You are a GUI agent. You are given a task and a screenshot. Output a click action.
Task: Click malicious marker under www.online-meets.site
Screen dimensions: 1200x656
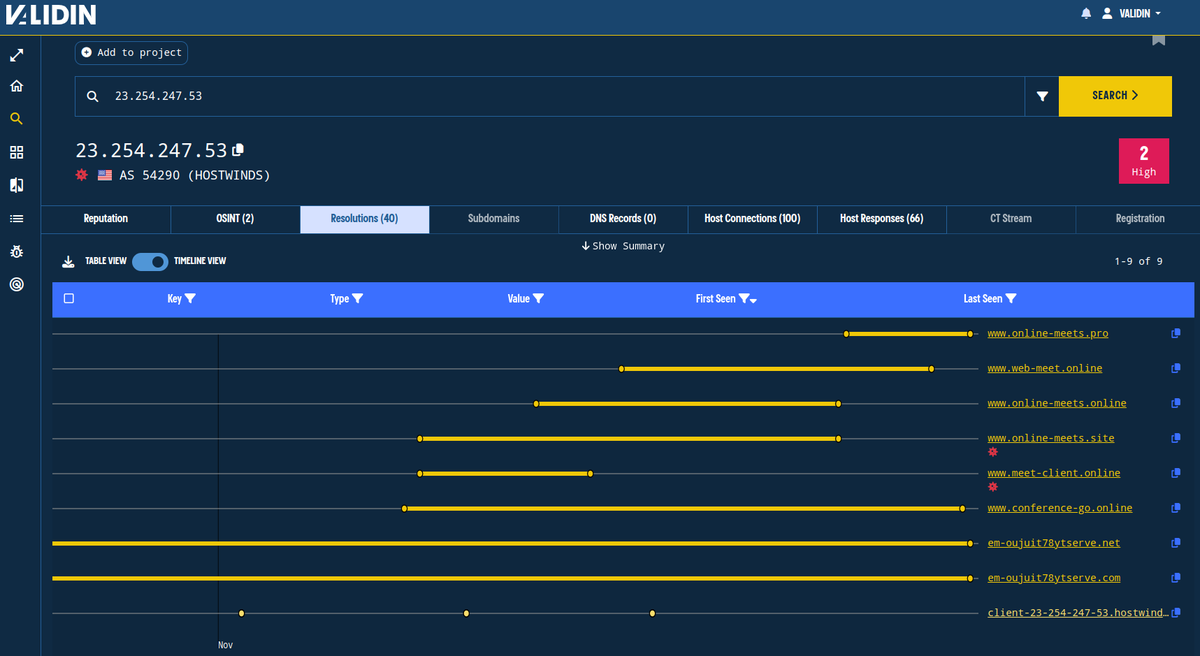point(993,452)
